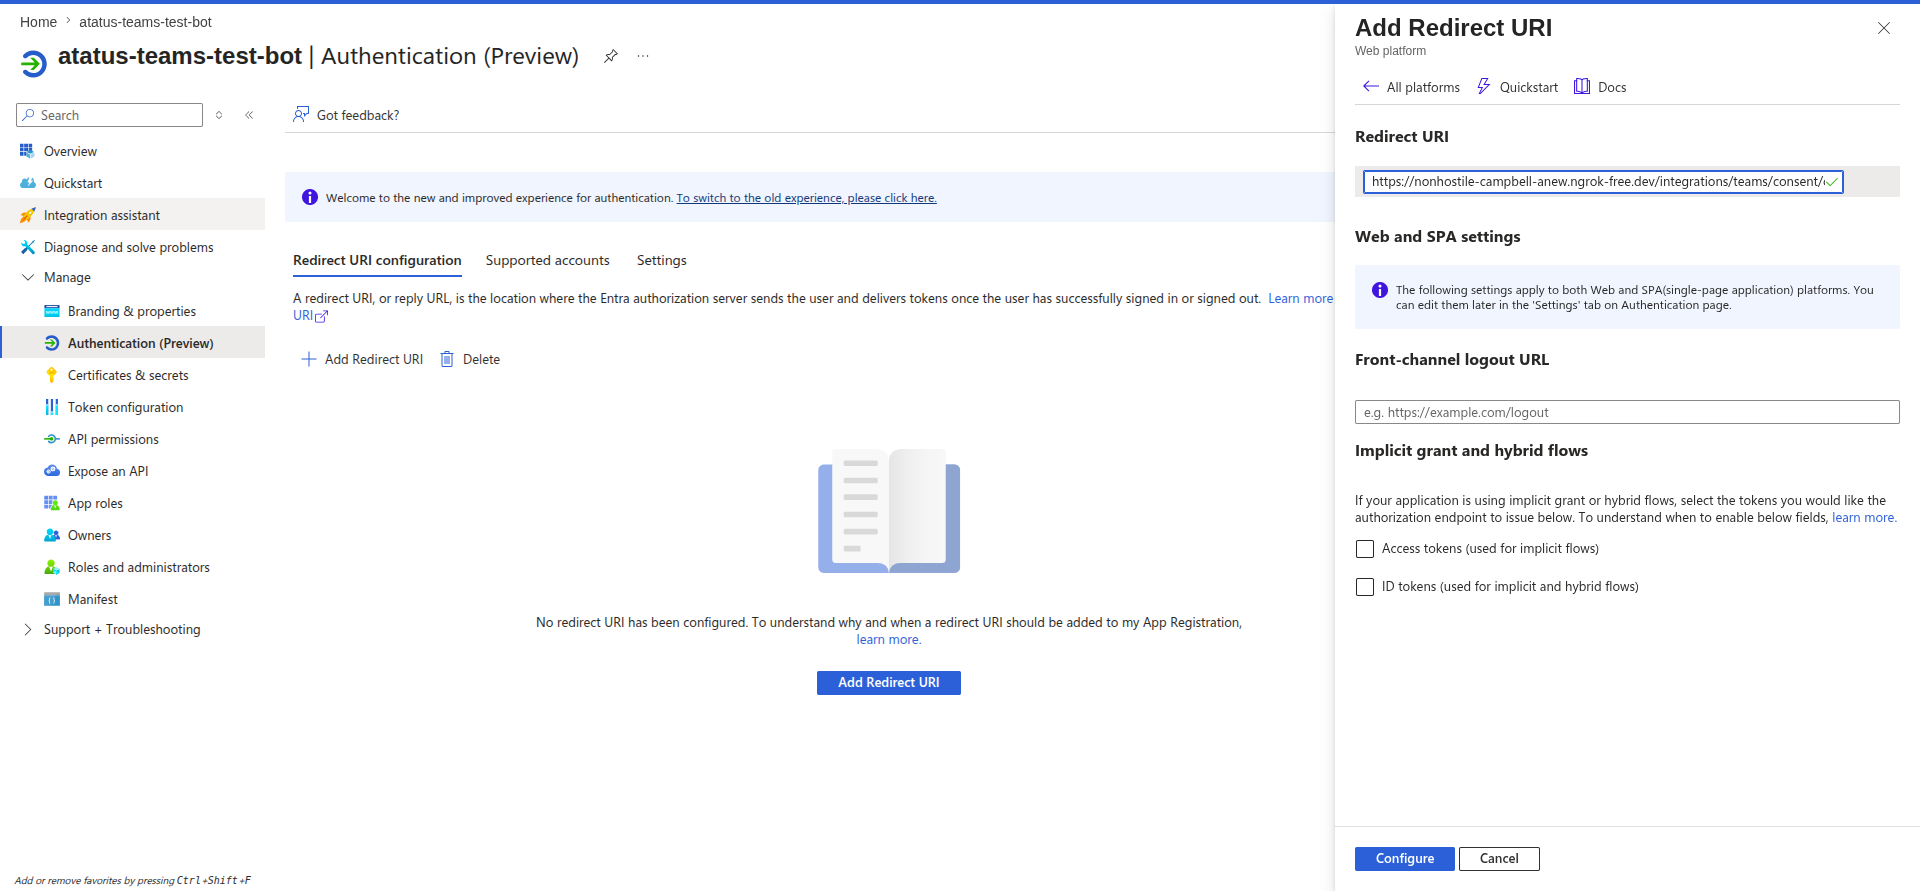Click the Certificates & secrets key icon
Image resolution: width=1920 pixels, height=891 pixels.
pos(52,375)
